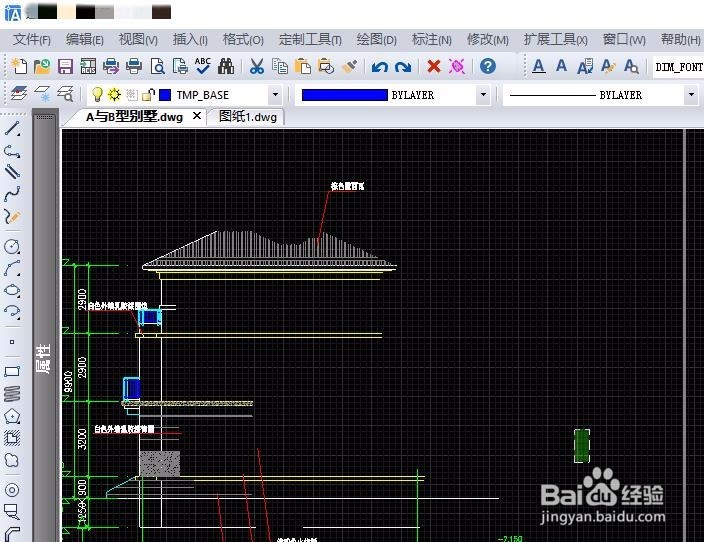Expand the BYLAYER linetype dropdown
The height and width of the screenshot is (542, 704).
(691, 95)
